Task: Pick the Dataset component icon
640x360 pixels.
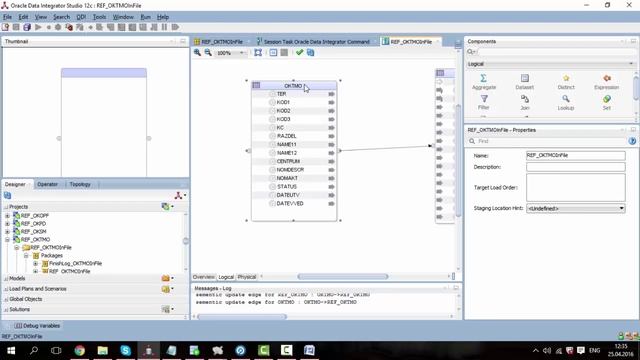Action: pos(525,78)
